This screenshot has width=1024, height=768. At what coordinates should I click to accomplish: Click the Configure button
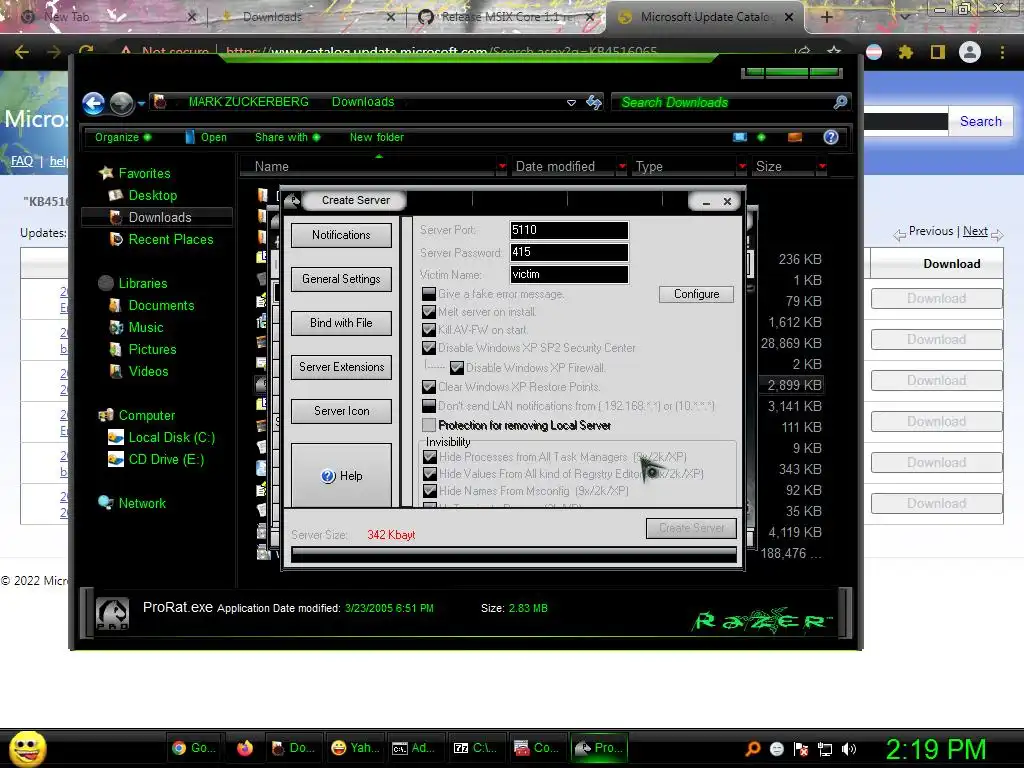[696, 294]
